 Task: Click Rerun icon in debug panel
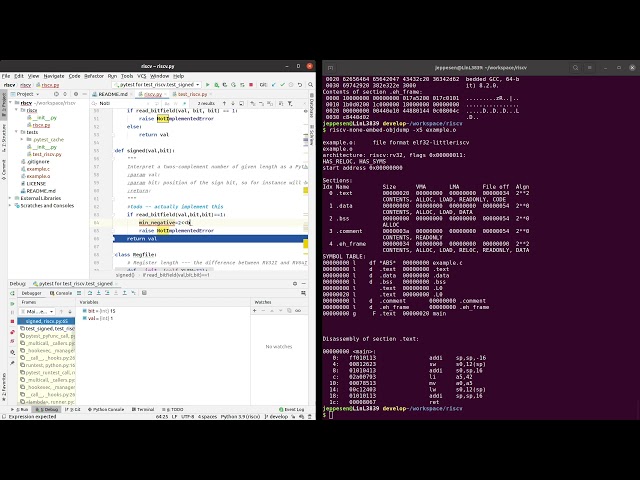[12, 293]
